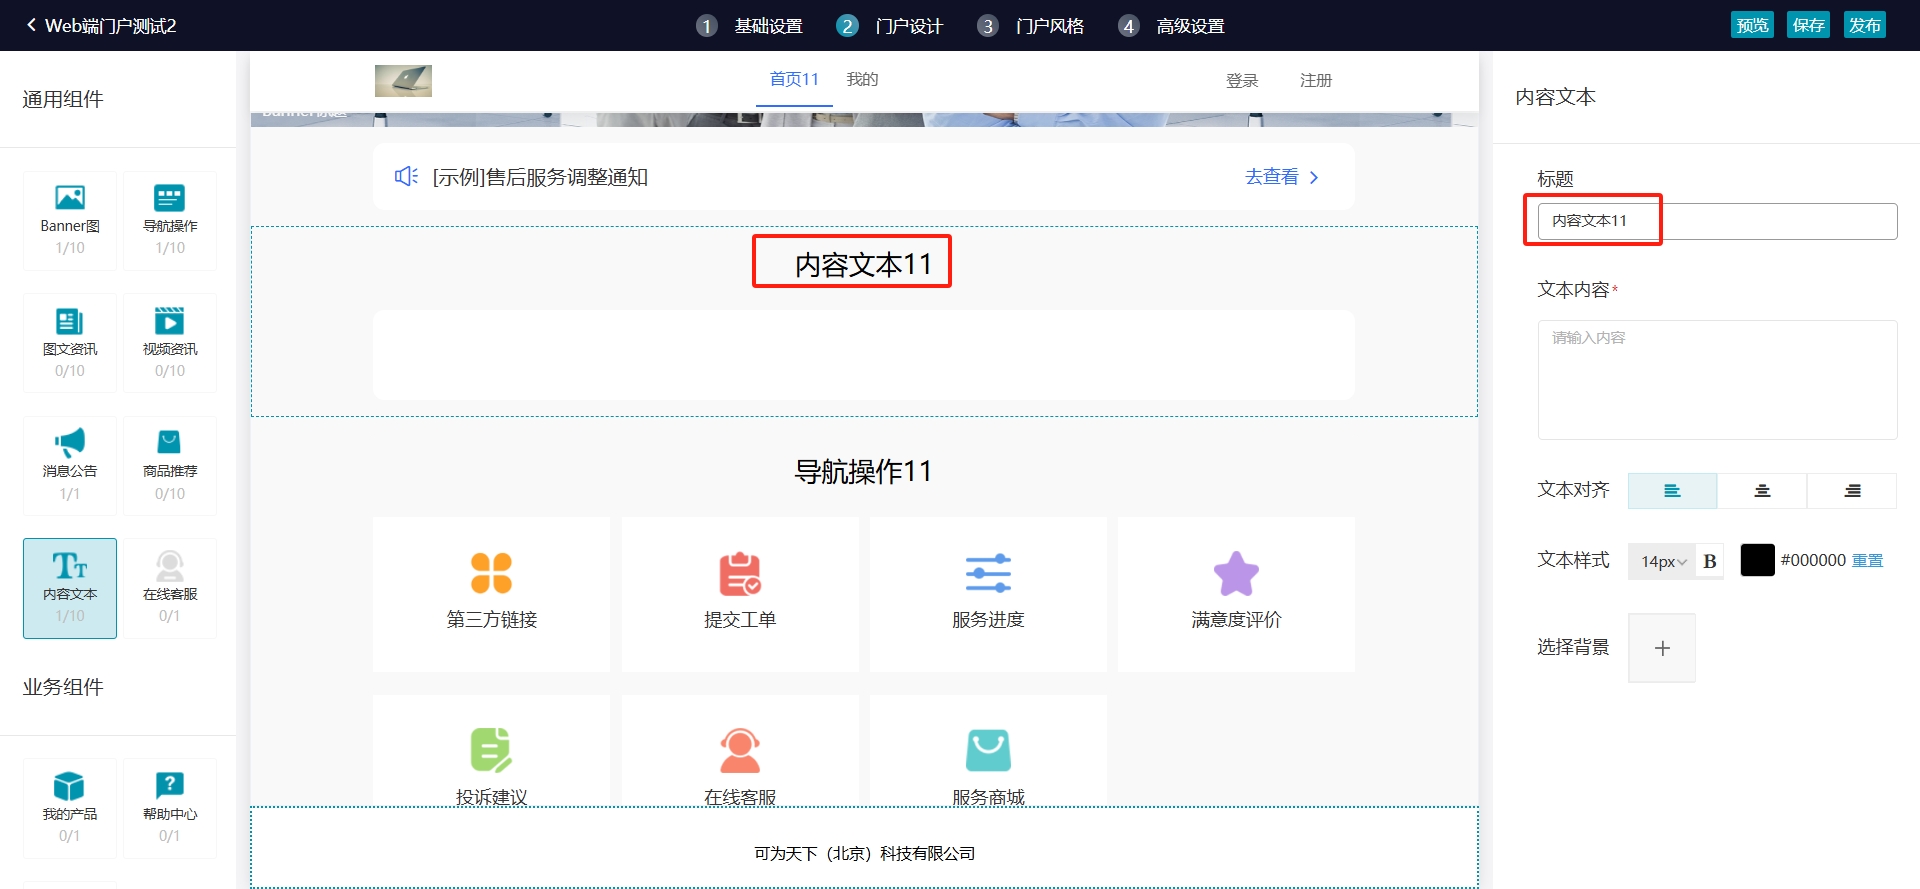Go to step 1 基础设置
Image resolution: width=1920 pixels, height=889 pixels.
click(750, 26)
